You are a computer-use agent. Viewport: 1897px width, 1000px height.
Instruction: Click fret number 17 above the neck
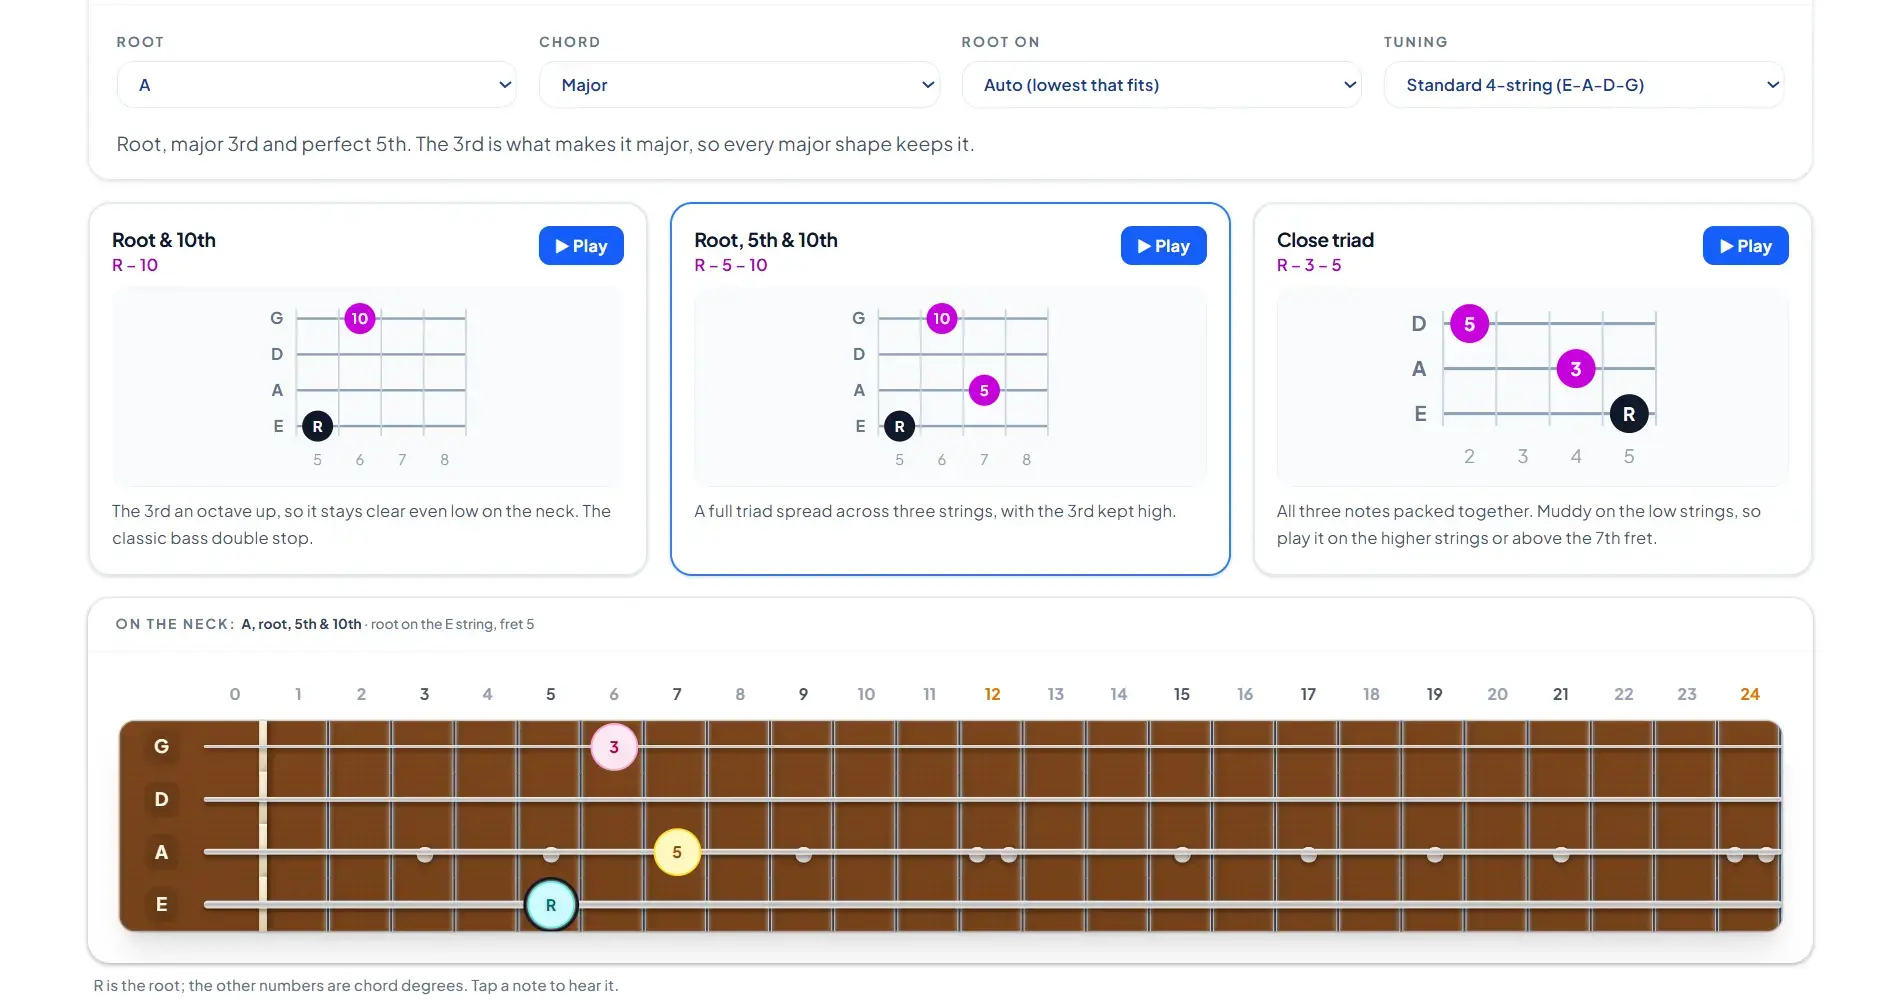pyautogui.click(x=1308, y=694)
